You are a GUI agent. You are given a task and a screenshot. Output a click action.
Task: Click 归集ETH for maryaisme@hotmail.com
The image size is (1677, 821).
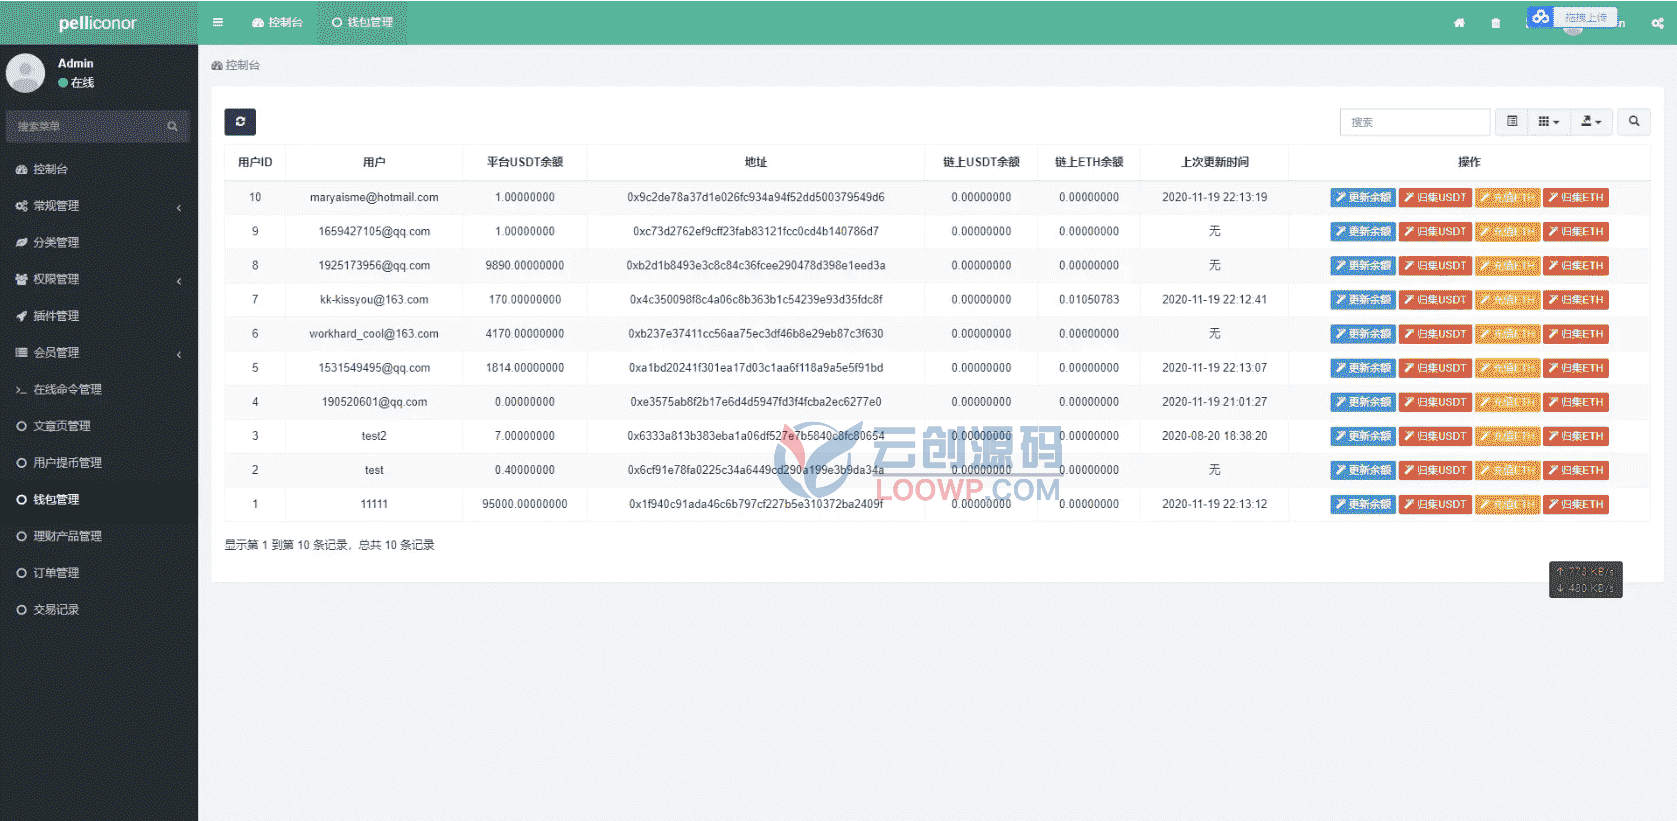(x=1576, y=197)
